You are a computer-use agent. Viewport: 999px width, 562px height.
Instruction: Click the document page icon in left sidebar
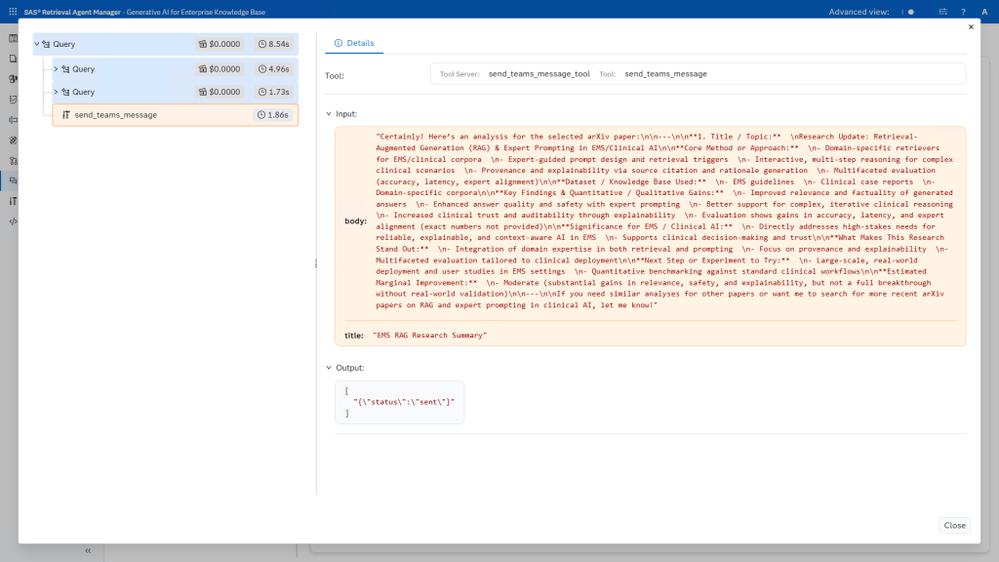[x=13, y=59]
